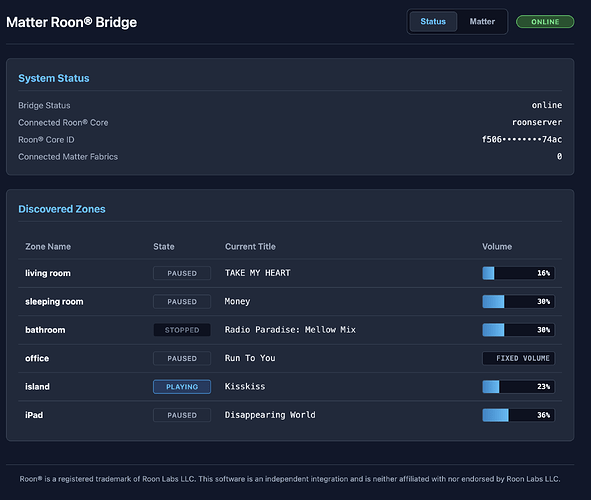Open the Matter tab
The image size is (591, 500).
[x=482, y=21]
